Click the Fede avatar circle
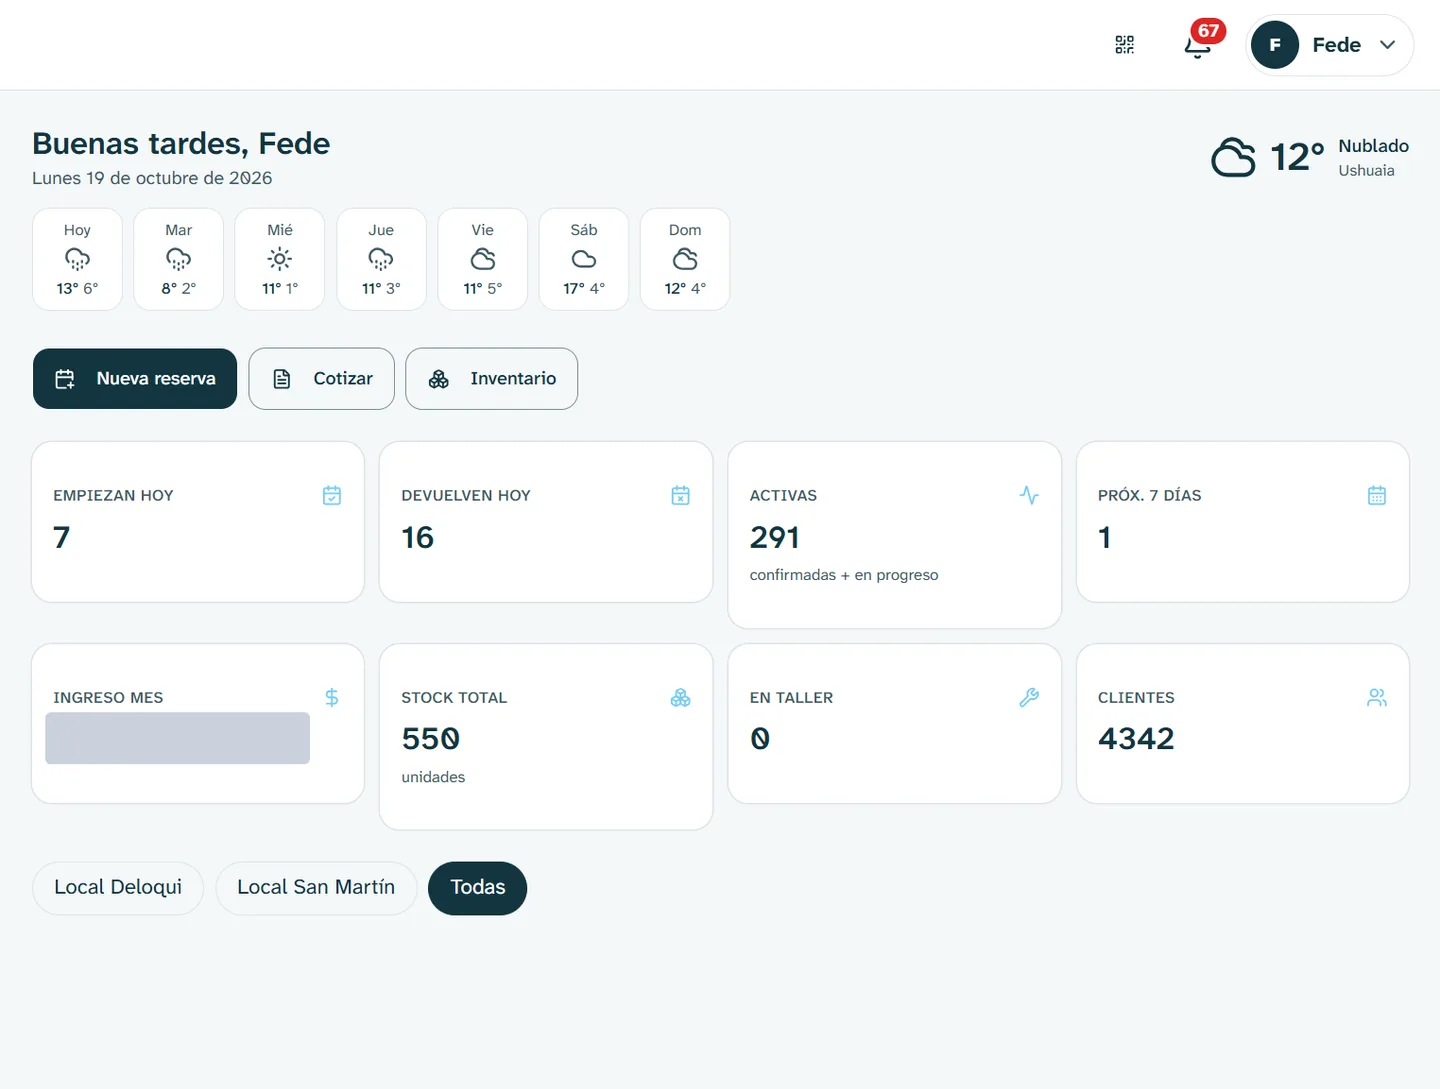The image size is (1440, 1089). [1274, 45]
